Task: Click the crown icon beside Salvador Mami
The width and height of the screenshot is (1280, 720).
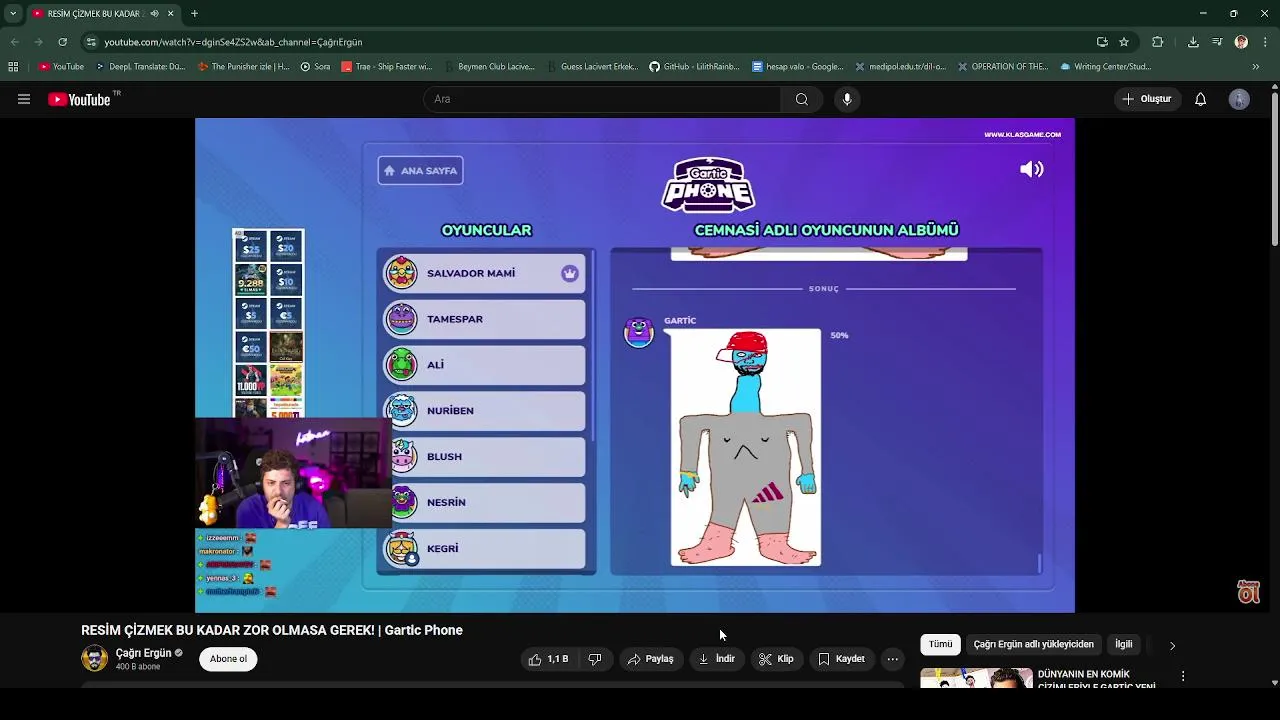Action: [570, 273]
